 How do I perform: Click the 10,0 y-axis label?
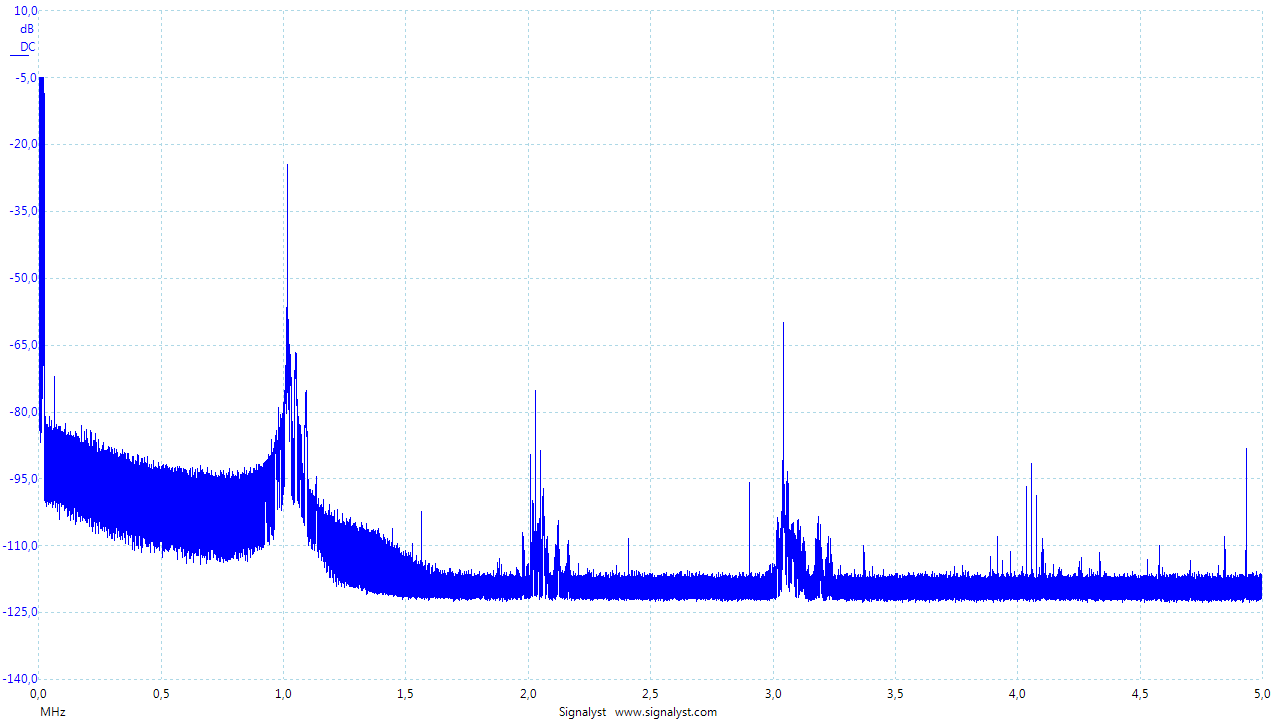(27, 10)
